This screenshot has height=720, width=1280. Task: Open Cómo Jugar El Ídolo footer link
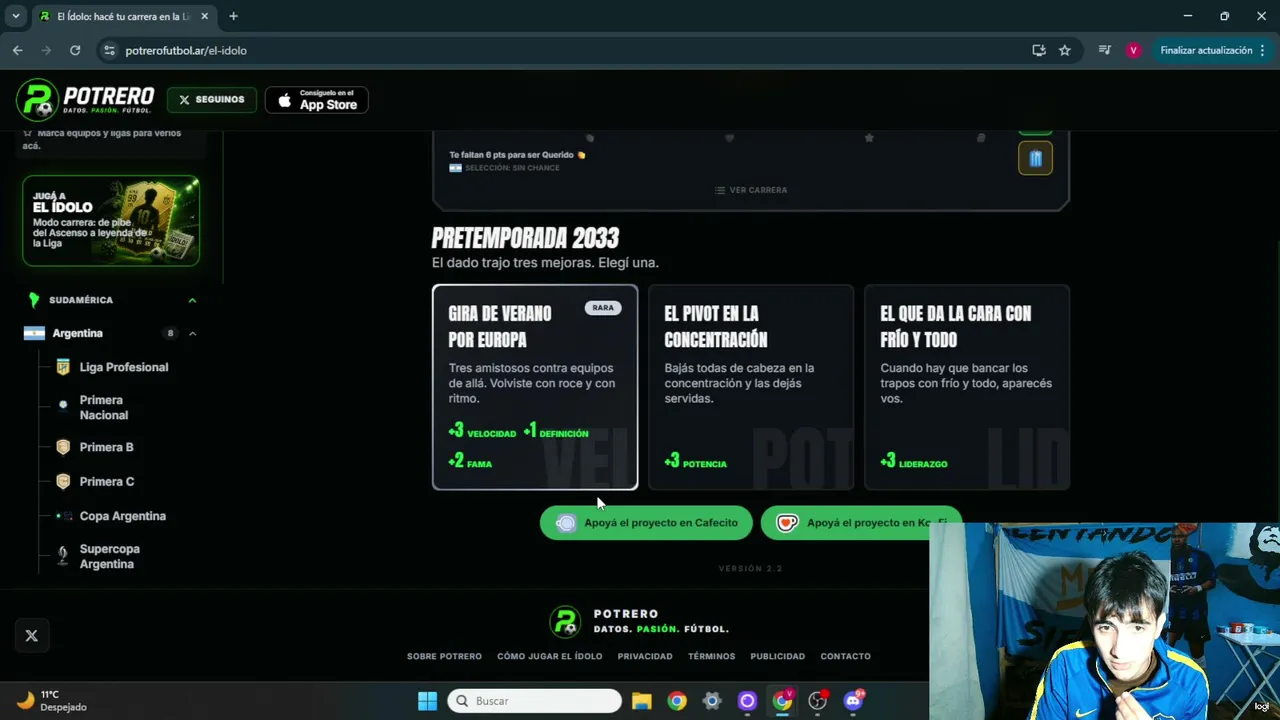click(x=550, y=656)
